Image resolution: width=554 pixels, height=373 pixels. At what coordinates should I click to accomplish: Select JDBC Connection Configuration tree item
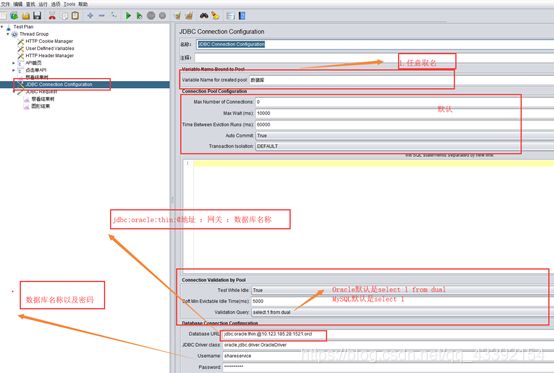(59, 84)
